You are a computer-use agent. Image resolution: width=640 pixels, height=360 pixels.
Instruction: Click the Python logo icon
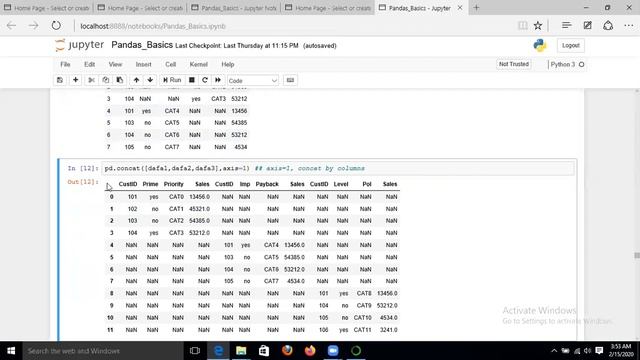[x=540, y=45]
